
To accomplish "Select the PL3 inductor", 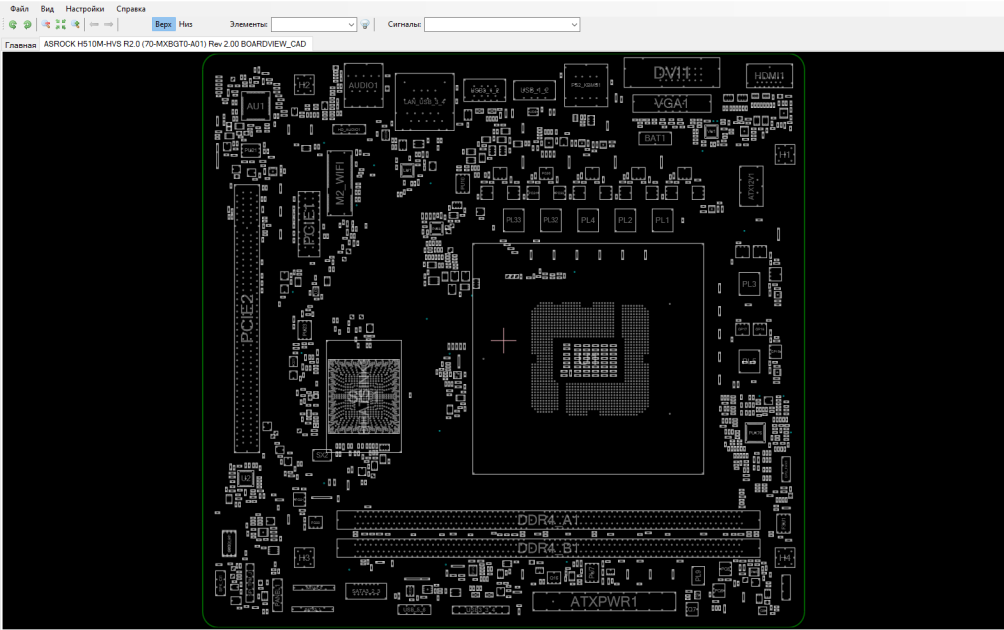I will click(x=749, y=284).
